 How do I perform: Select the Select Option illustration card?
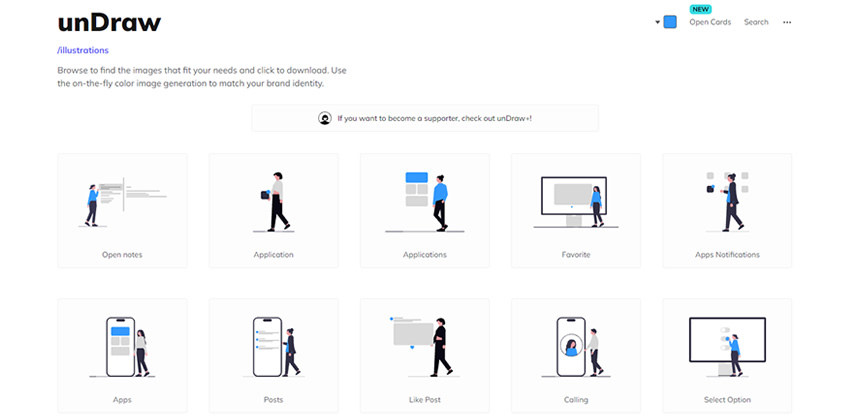pos(727,355)
